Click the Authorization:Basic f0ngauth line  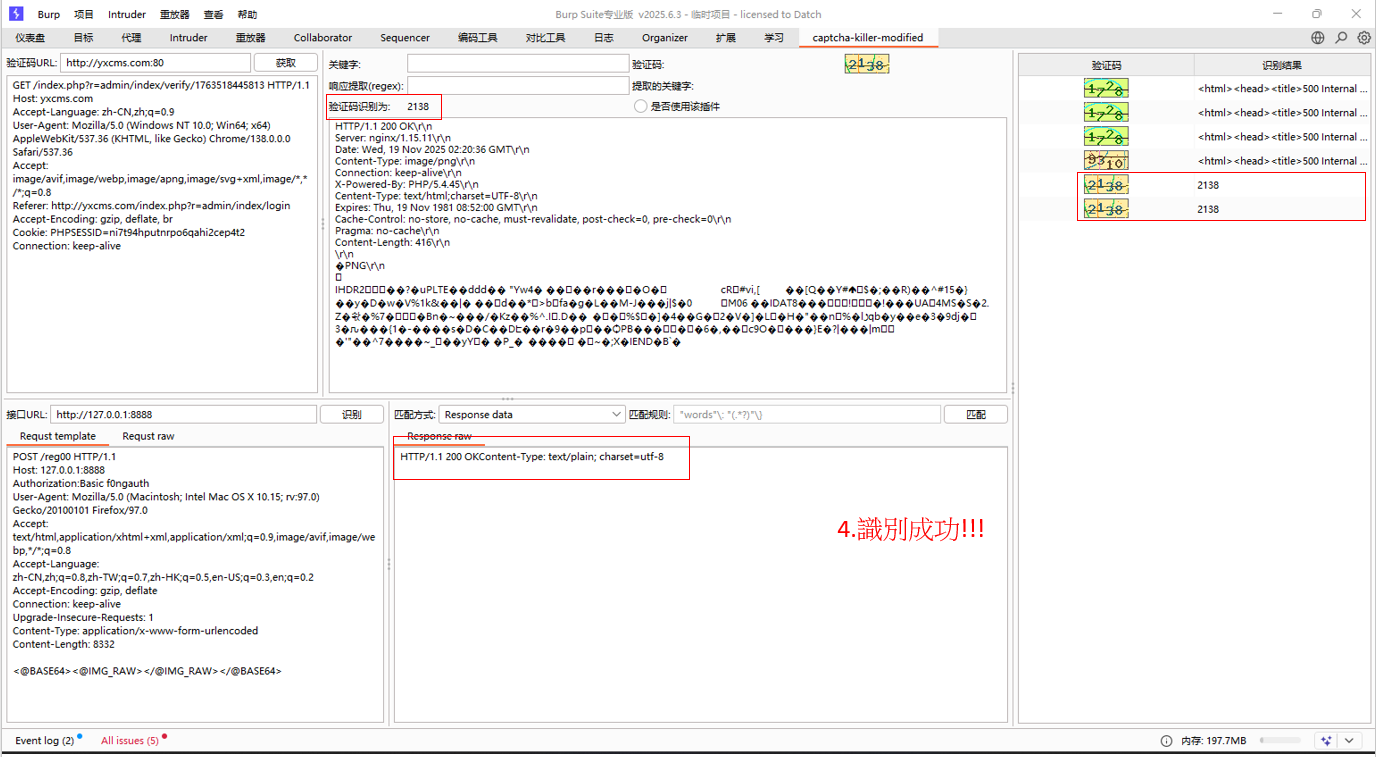[x=80, y=484]
